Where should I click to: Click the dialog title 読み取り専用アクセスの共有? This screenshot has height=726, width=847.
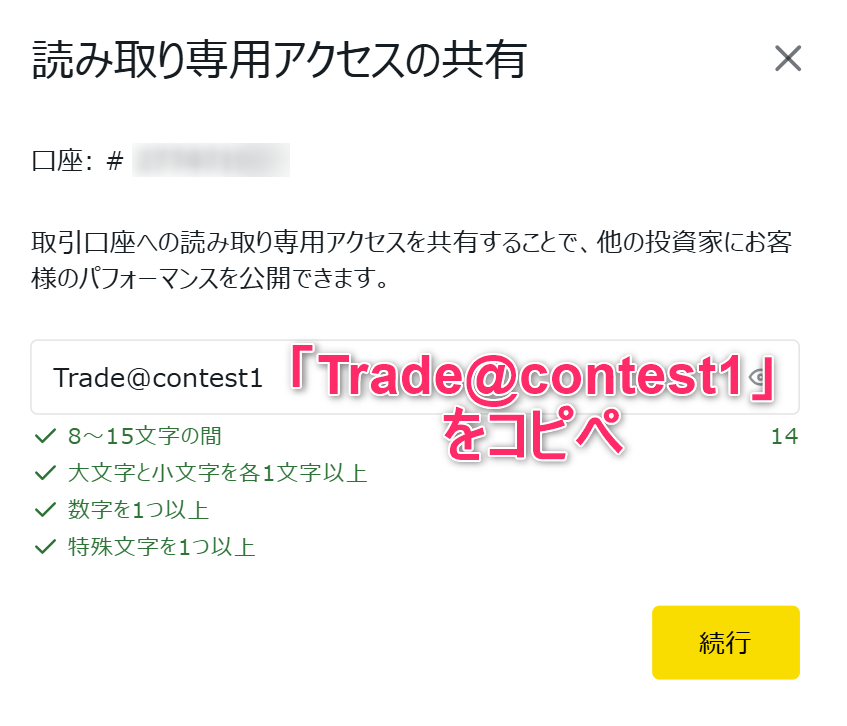[x=279, y=60]
